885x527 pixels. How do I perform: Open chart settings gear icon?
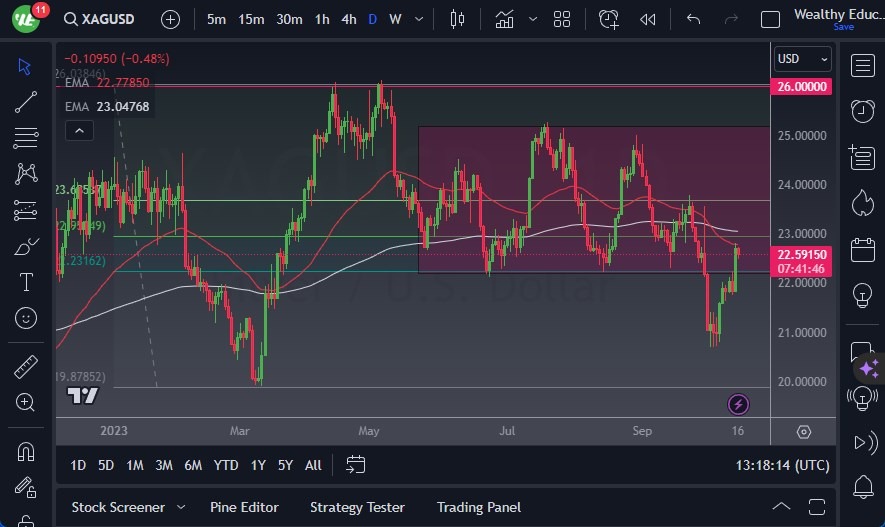[804, 431]
